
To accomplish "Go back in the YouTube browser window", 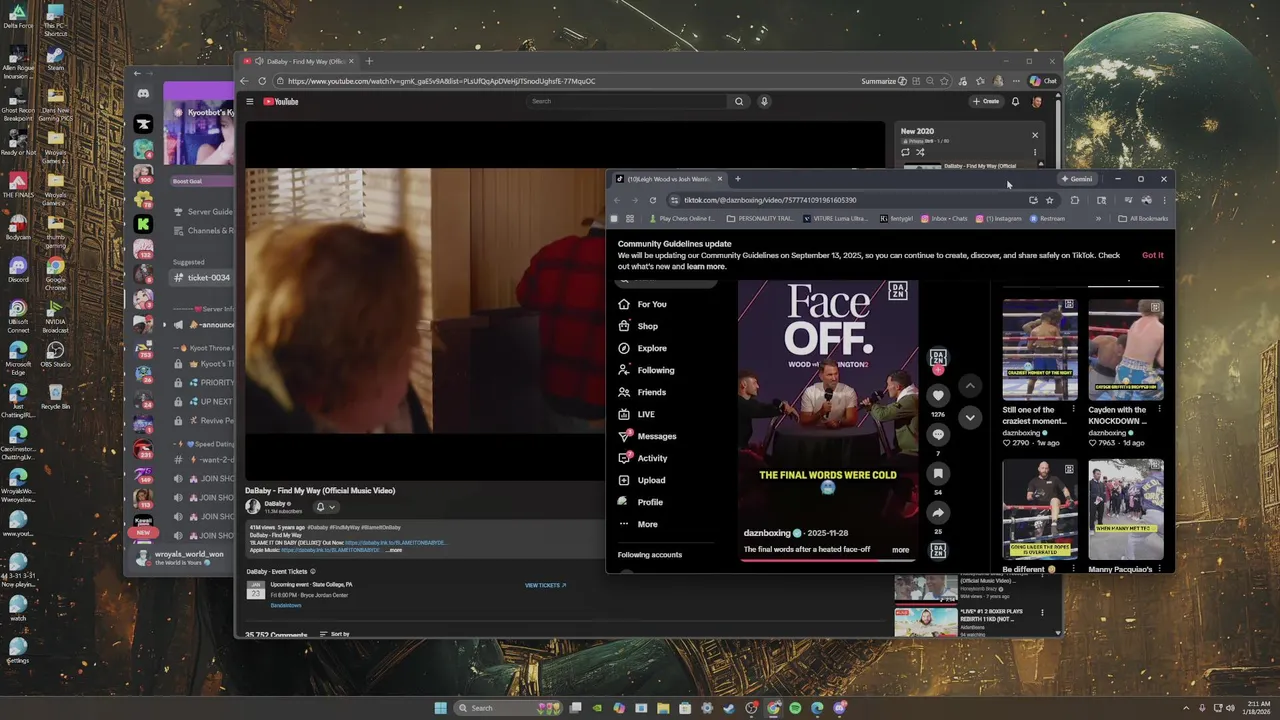I will (x=245, y=81).
